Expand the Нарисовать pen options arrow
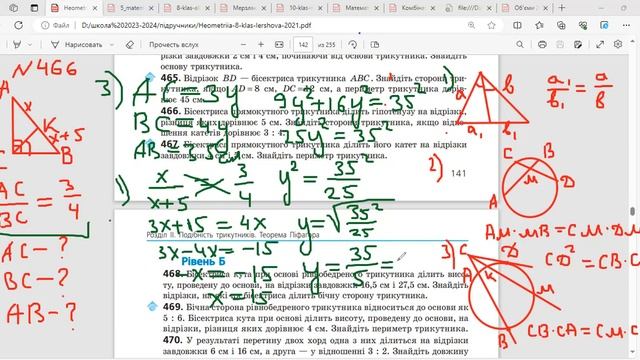Viewport: 640px width, 360px height. pos(111,44)
